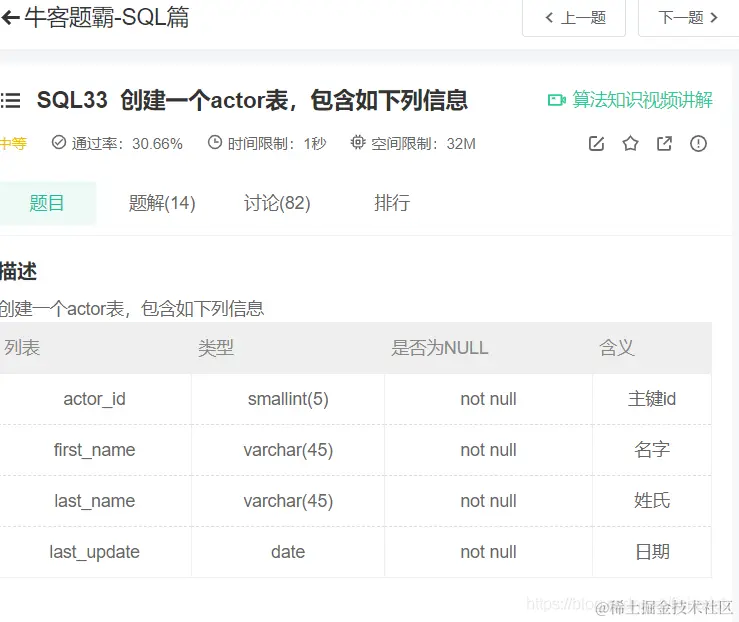This screenshot has height=622, width=739.
Task: Click the SQL33 question title
Action: [x=252, y=100]
